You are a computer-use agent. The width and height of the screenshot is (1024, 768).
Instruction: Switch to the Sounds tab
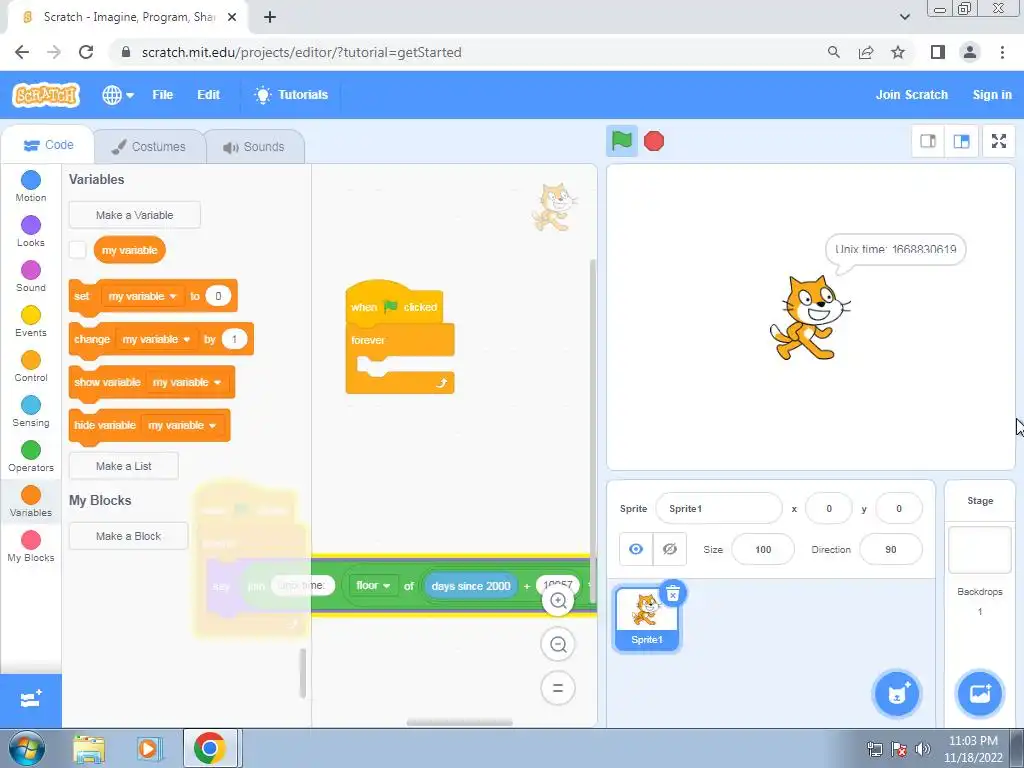(x=254, y=146)
